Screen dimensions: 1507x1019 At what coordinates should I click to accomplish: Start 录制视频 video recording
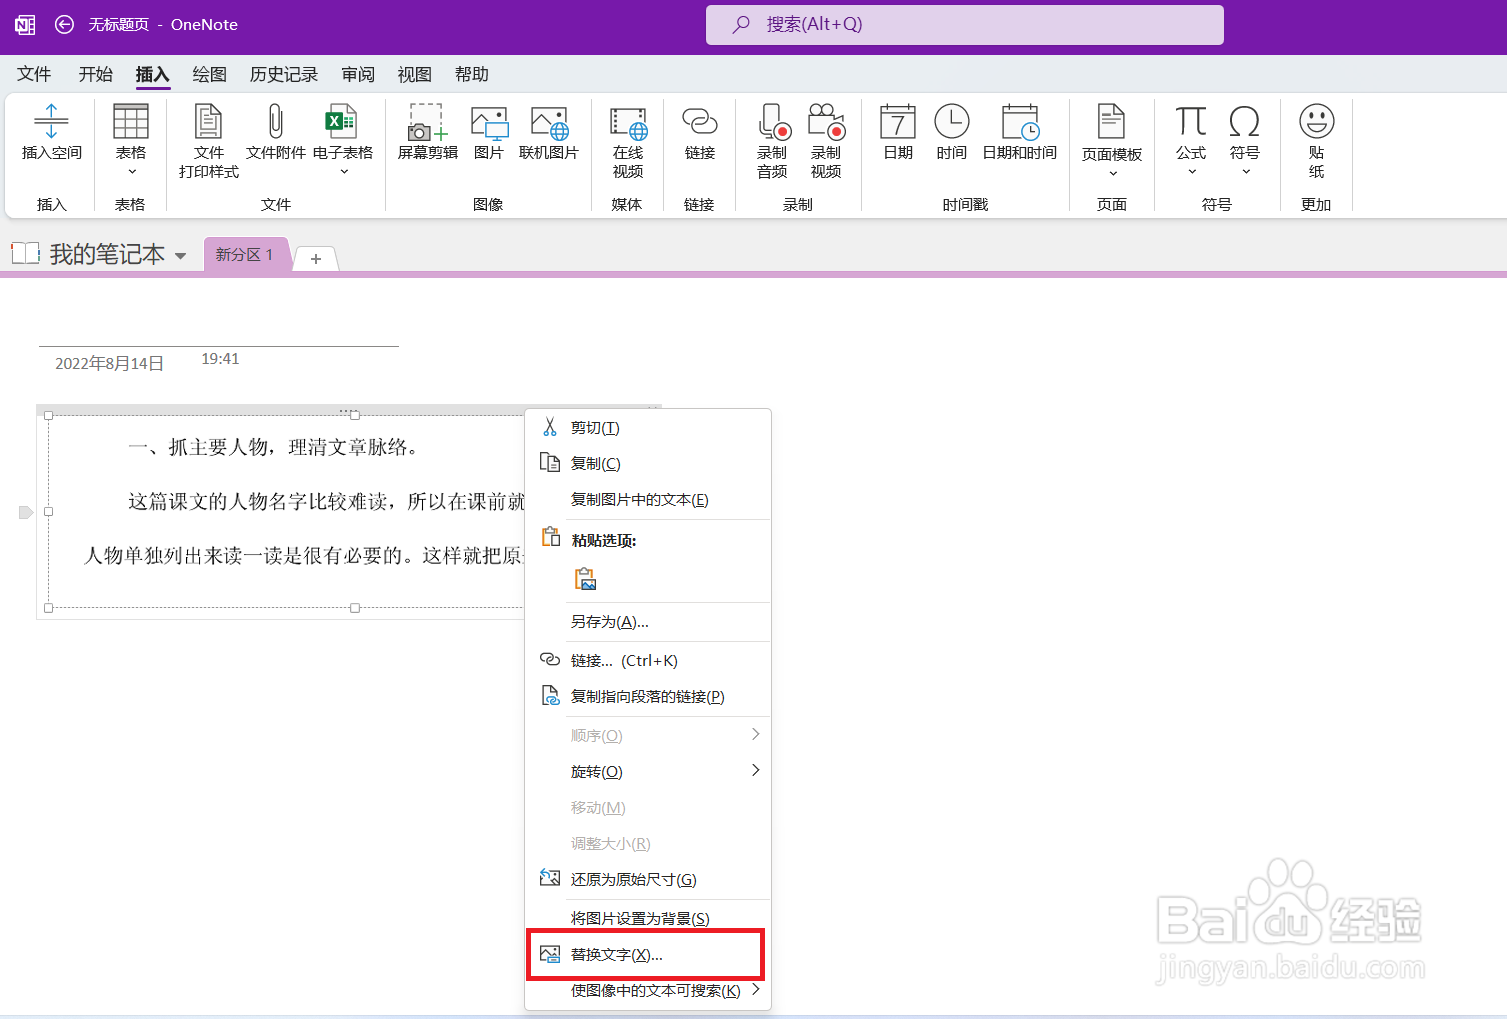coord(826,140)
